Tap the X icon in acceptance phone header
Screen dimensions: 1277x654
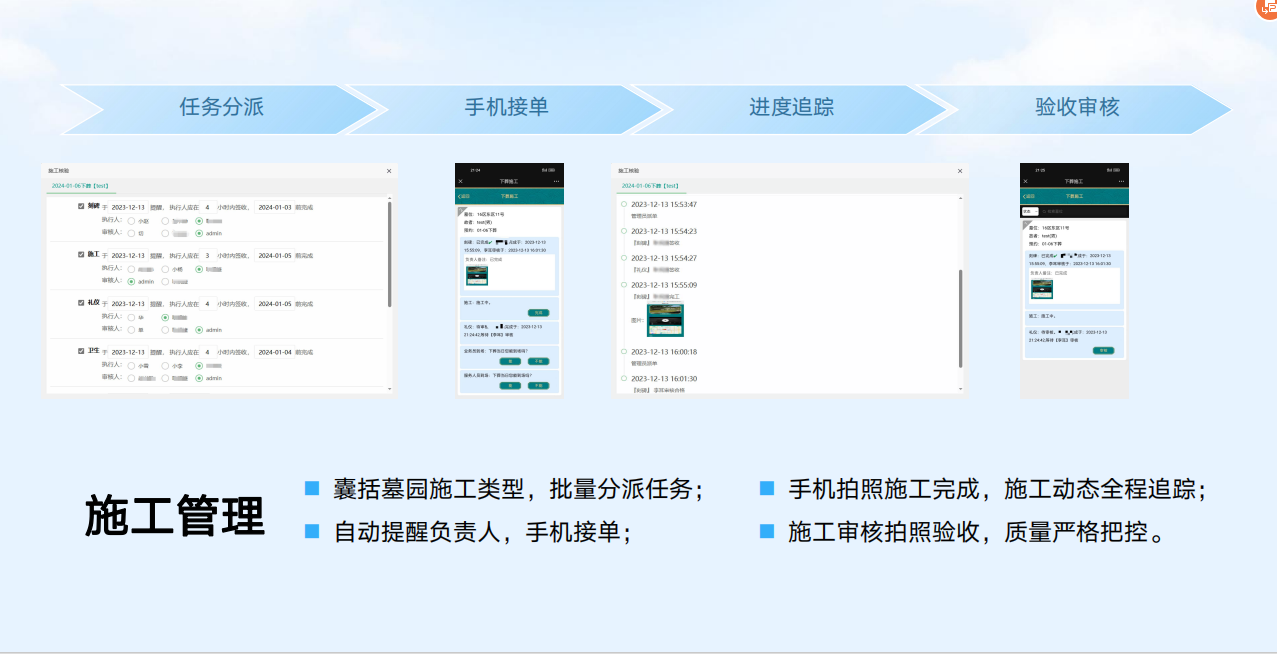(x=1026, y=181)
